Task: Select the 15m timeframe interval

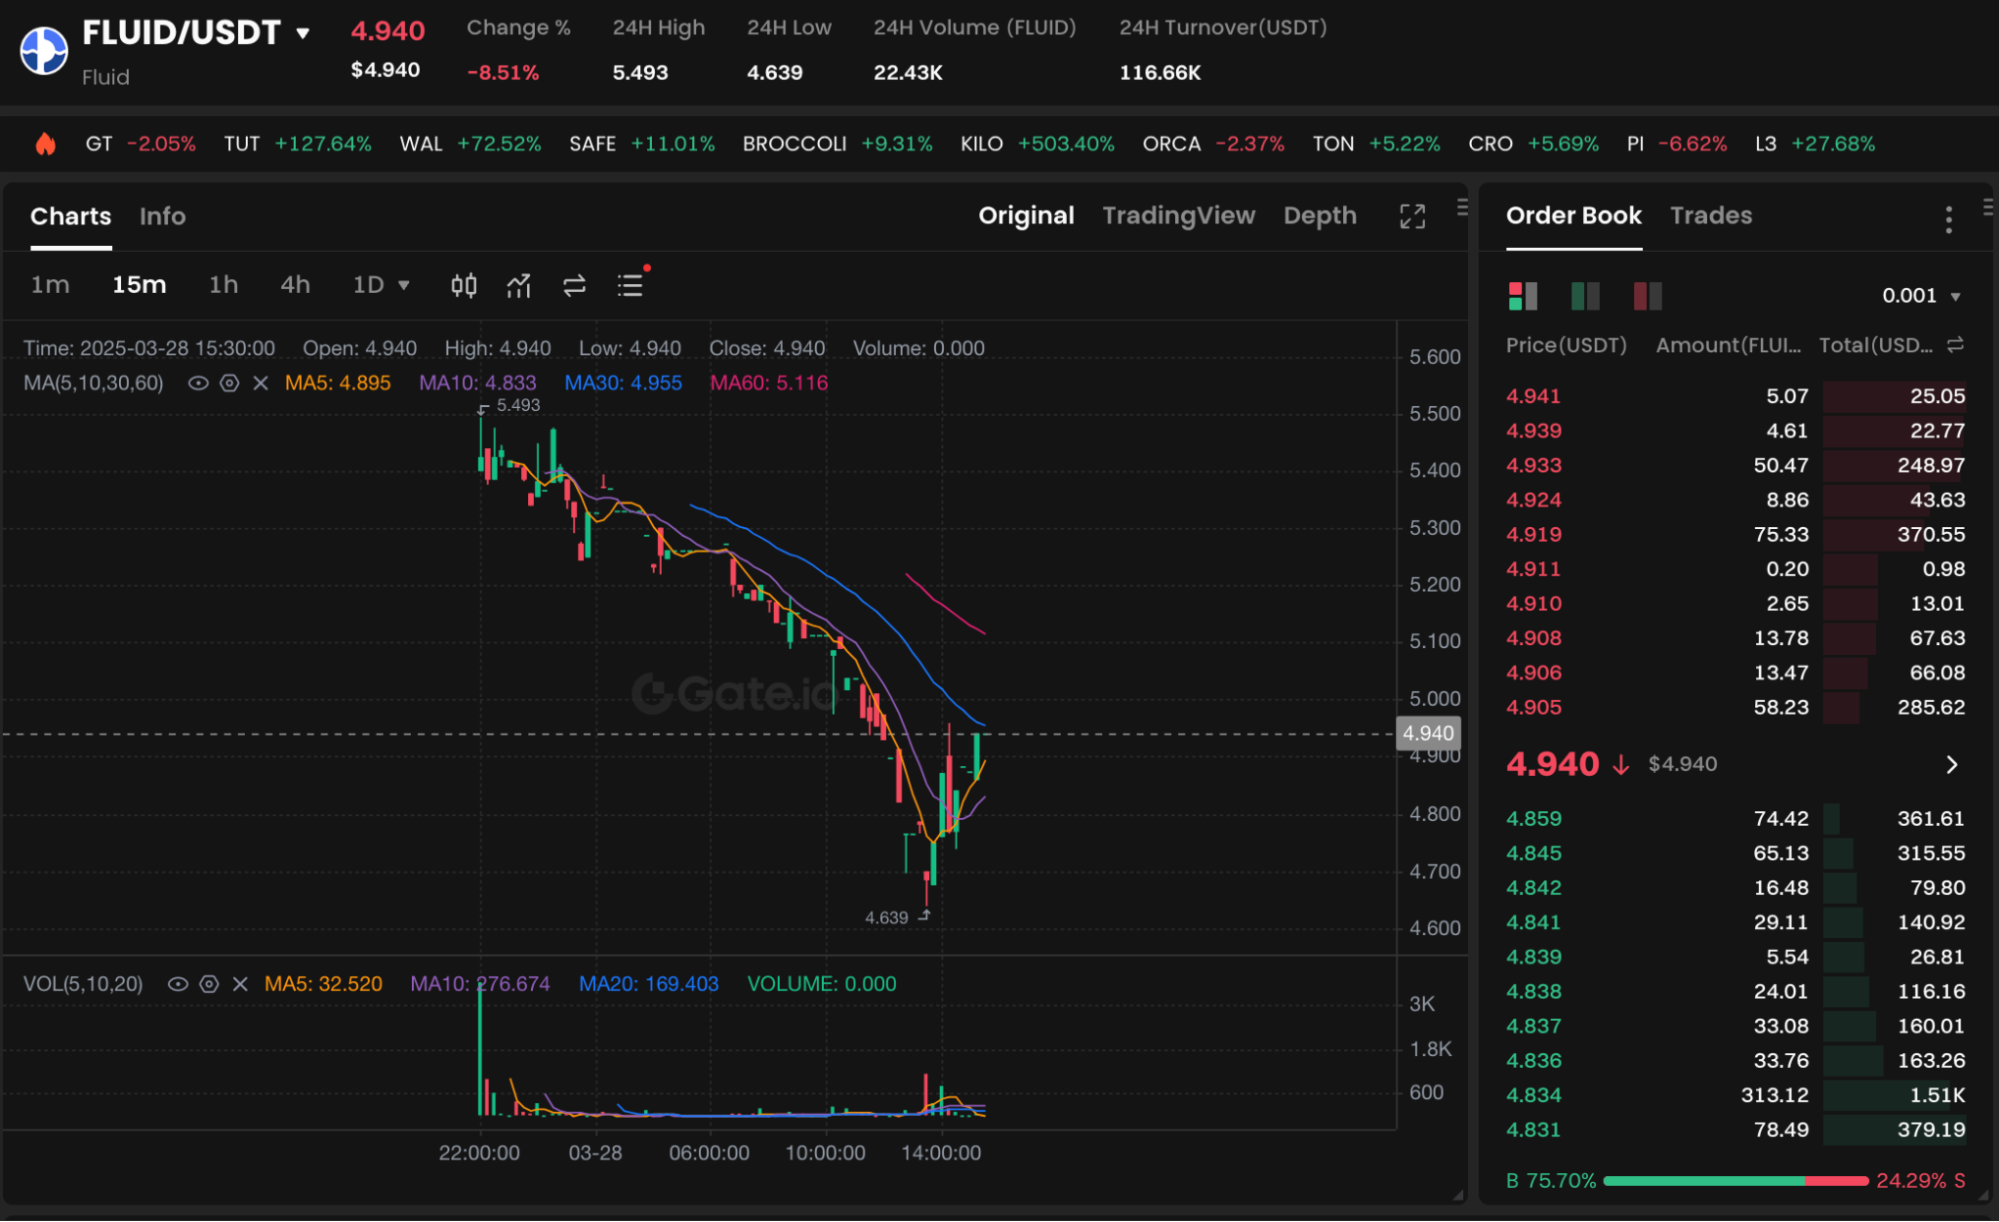Action: 139,285
